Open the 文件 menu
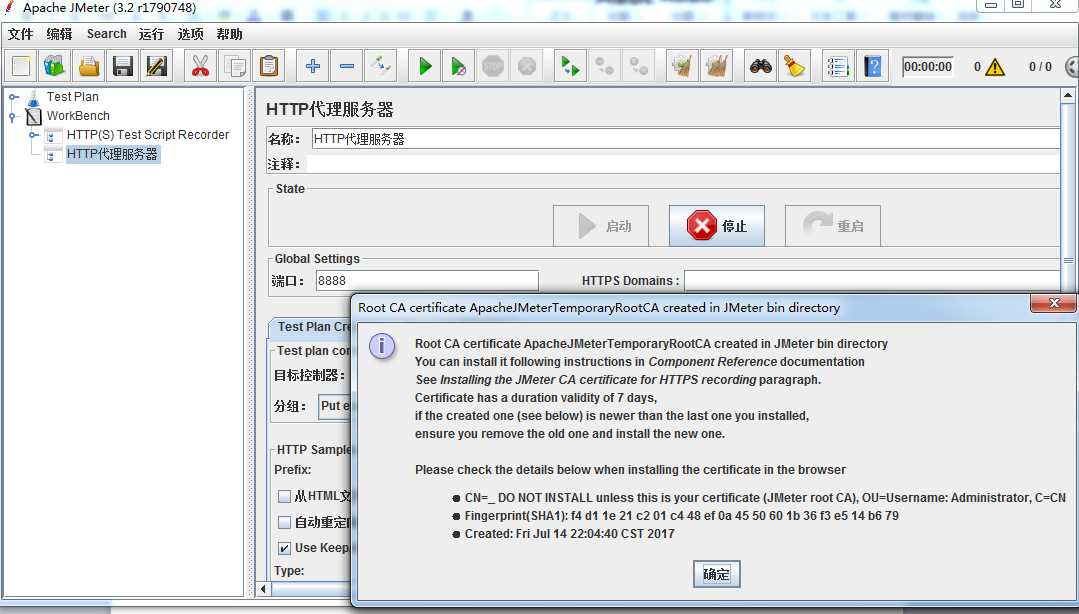Screen dimensions: 1079x614 click(21, 34)
